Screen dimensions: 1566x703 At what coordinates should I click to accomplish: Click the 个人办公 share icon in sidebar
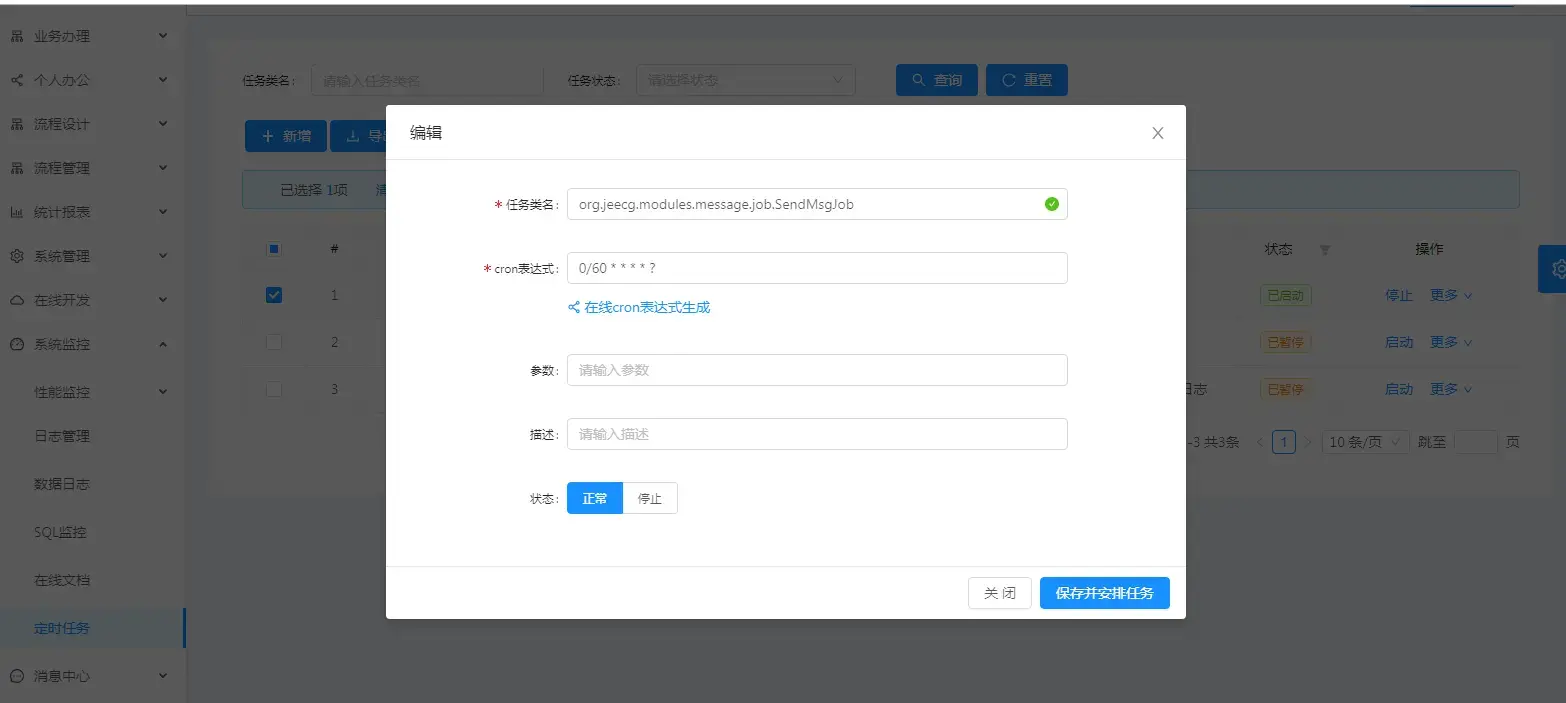[x=17, y=80]
